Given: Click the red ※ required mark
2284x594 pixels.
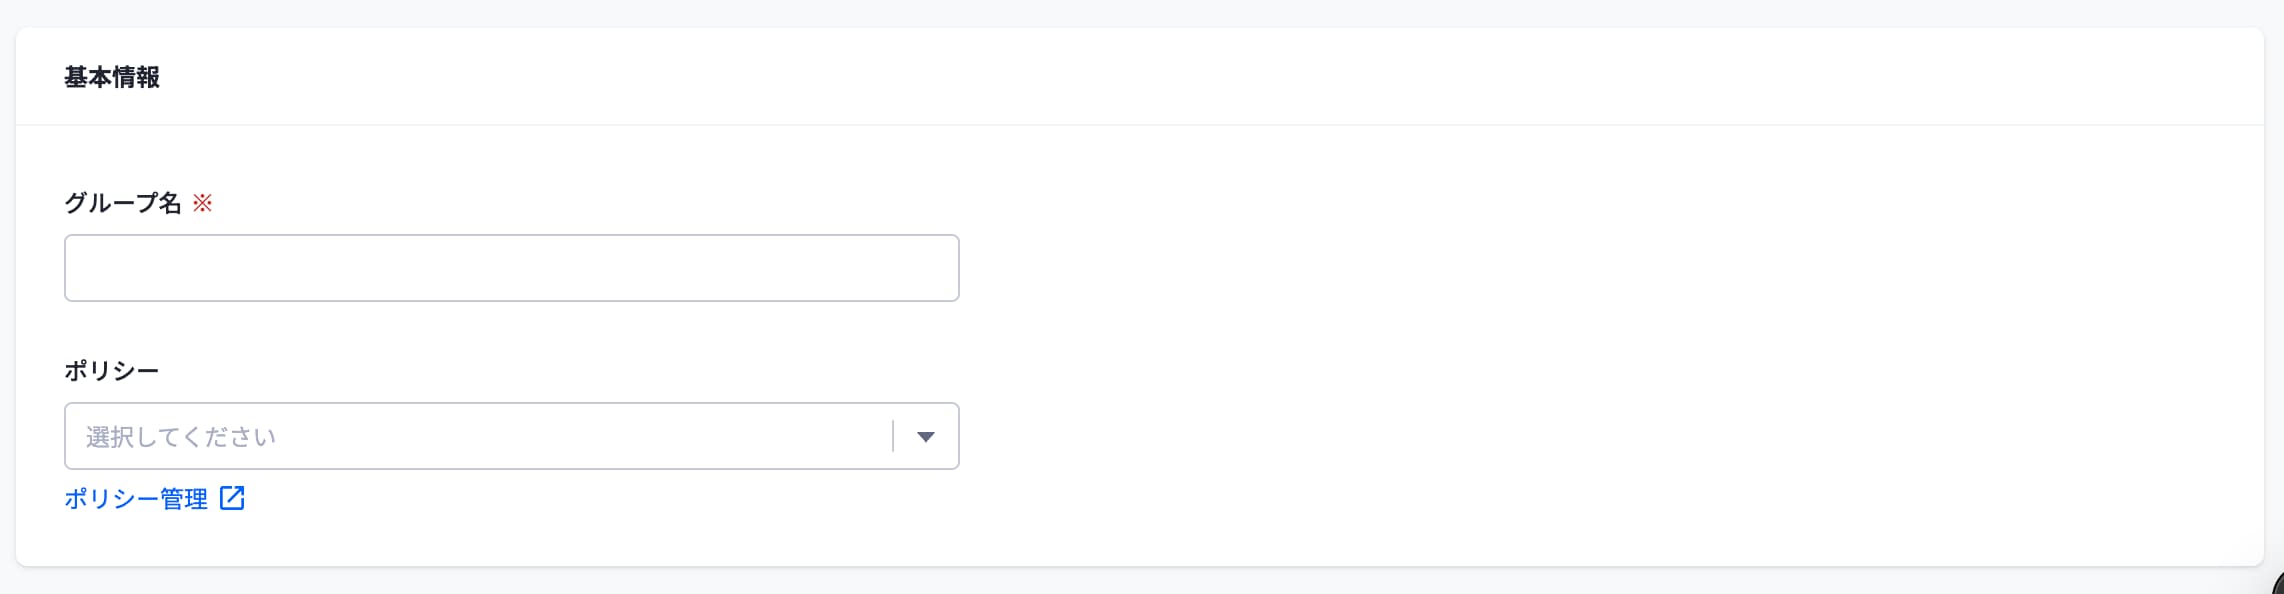Looking at the screenshot, I should pyautogui.click(x=202, y=204).
